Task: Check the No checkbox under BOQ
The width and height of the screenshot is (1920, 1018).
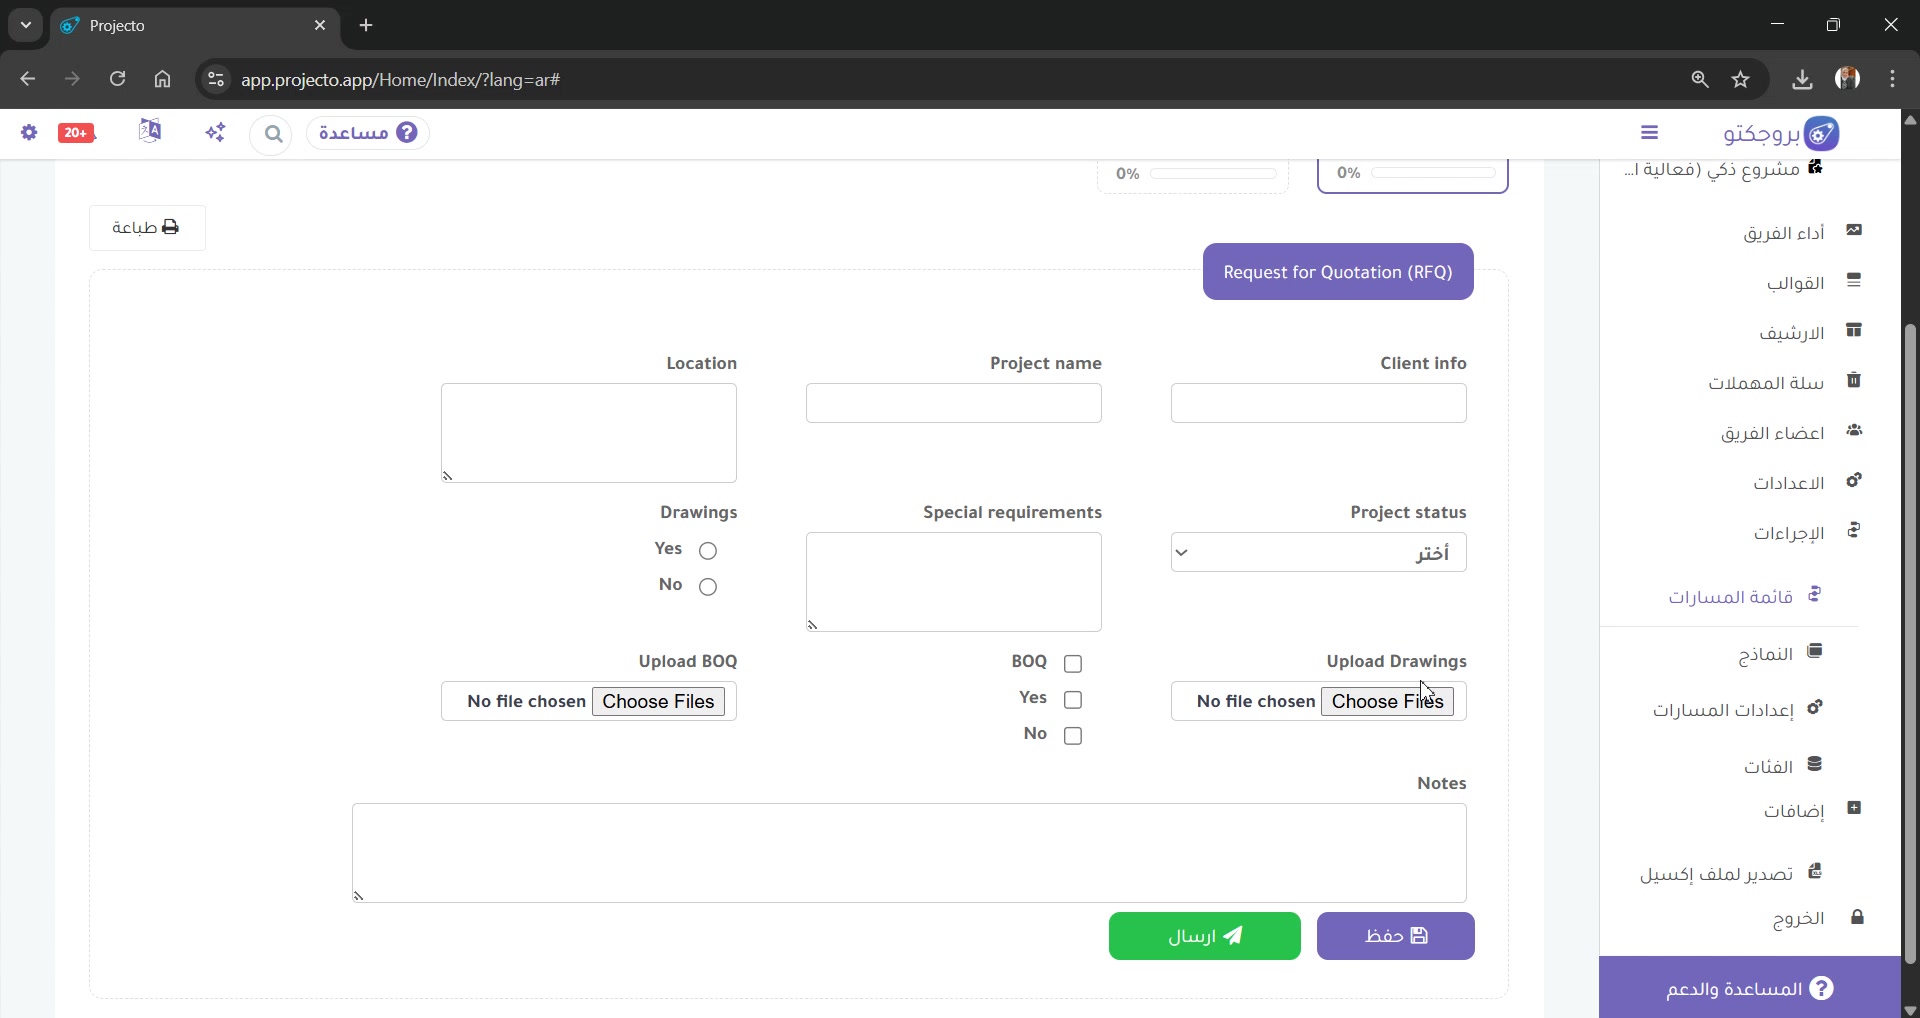Action: (x=1073, y=735)
